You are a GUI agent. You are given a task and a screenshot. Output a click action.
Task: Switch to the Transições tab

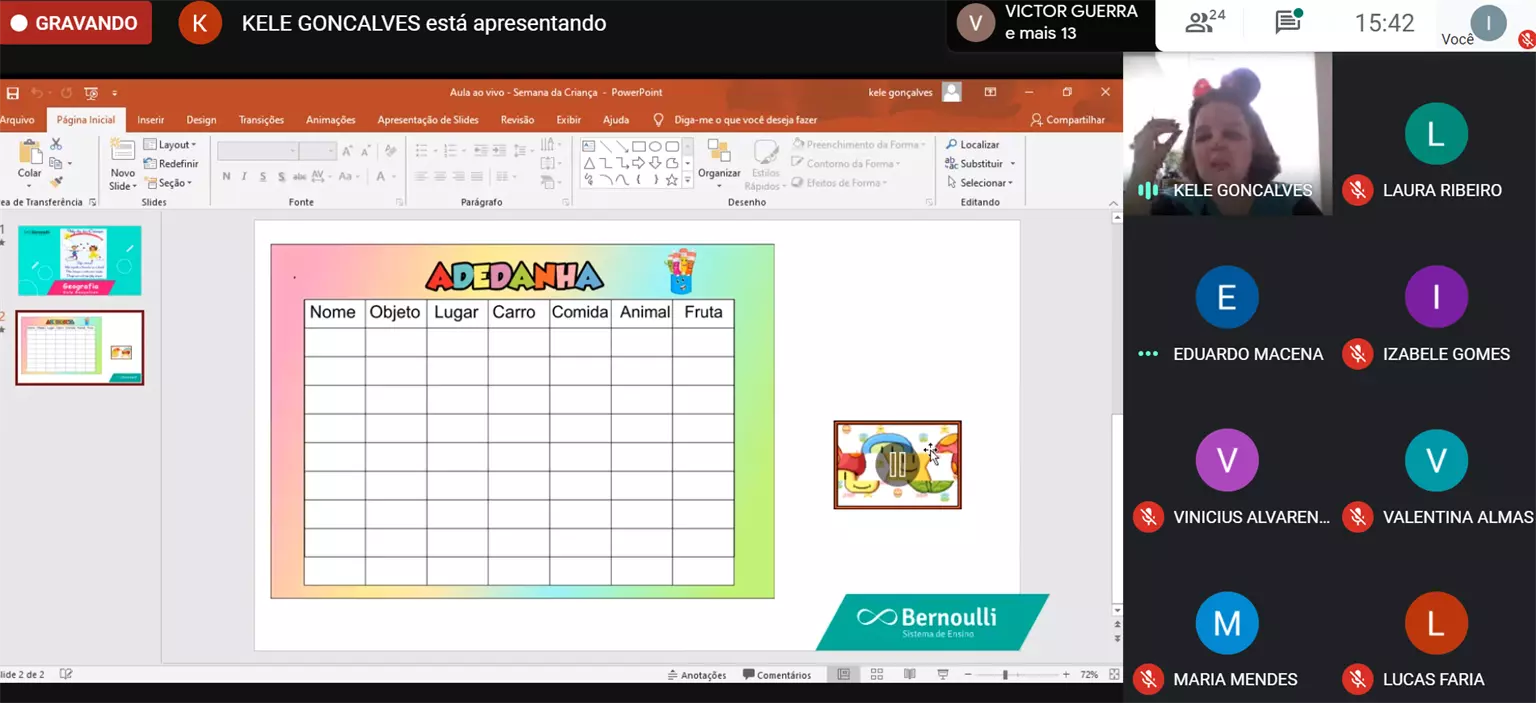pos(261,120)
